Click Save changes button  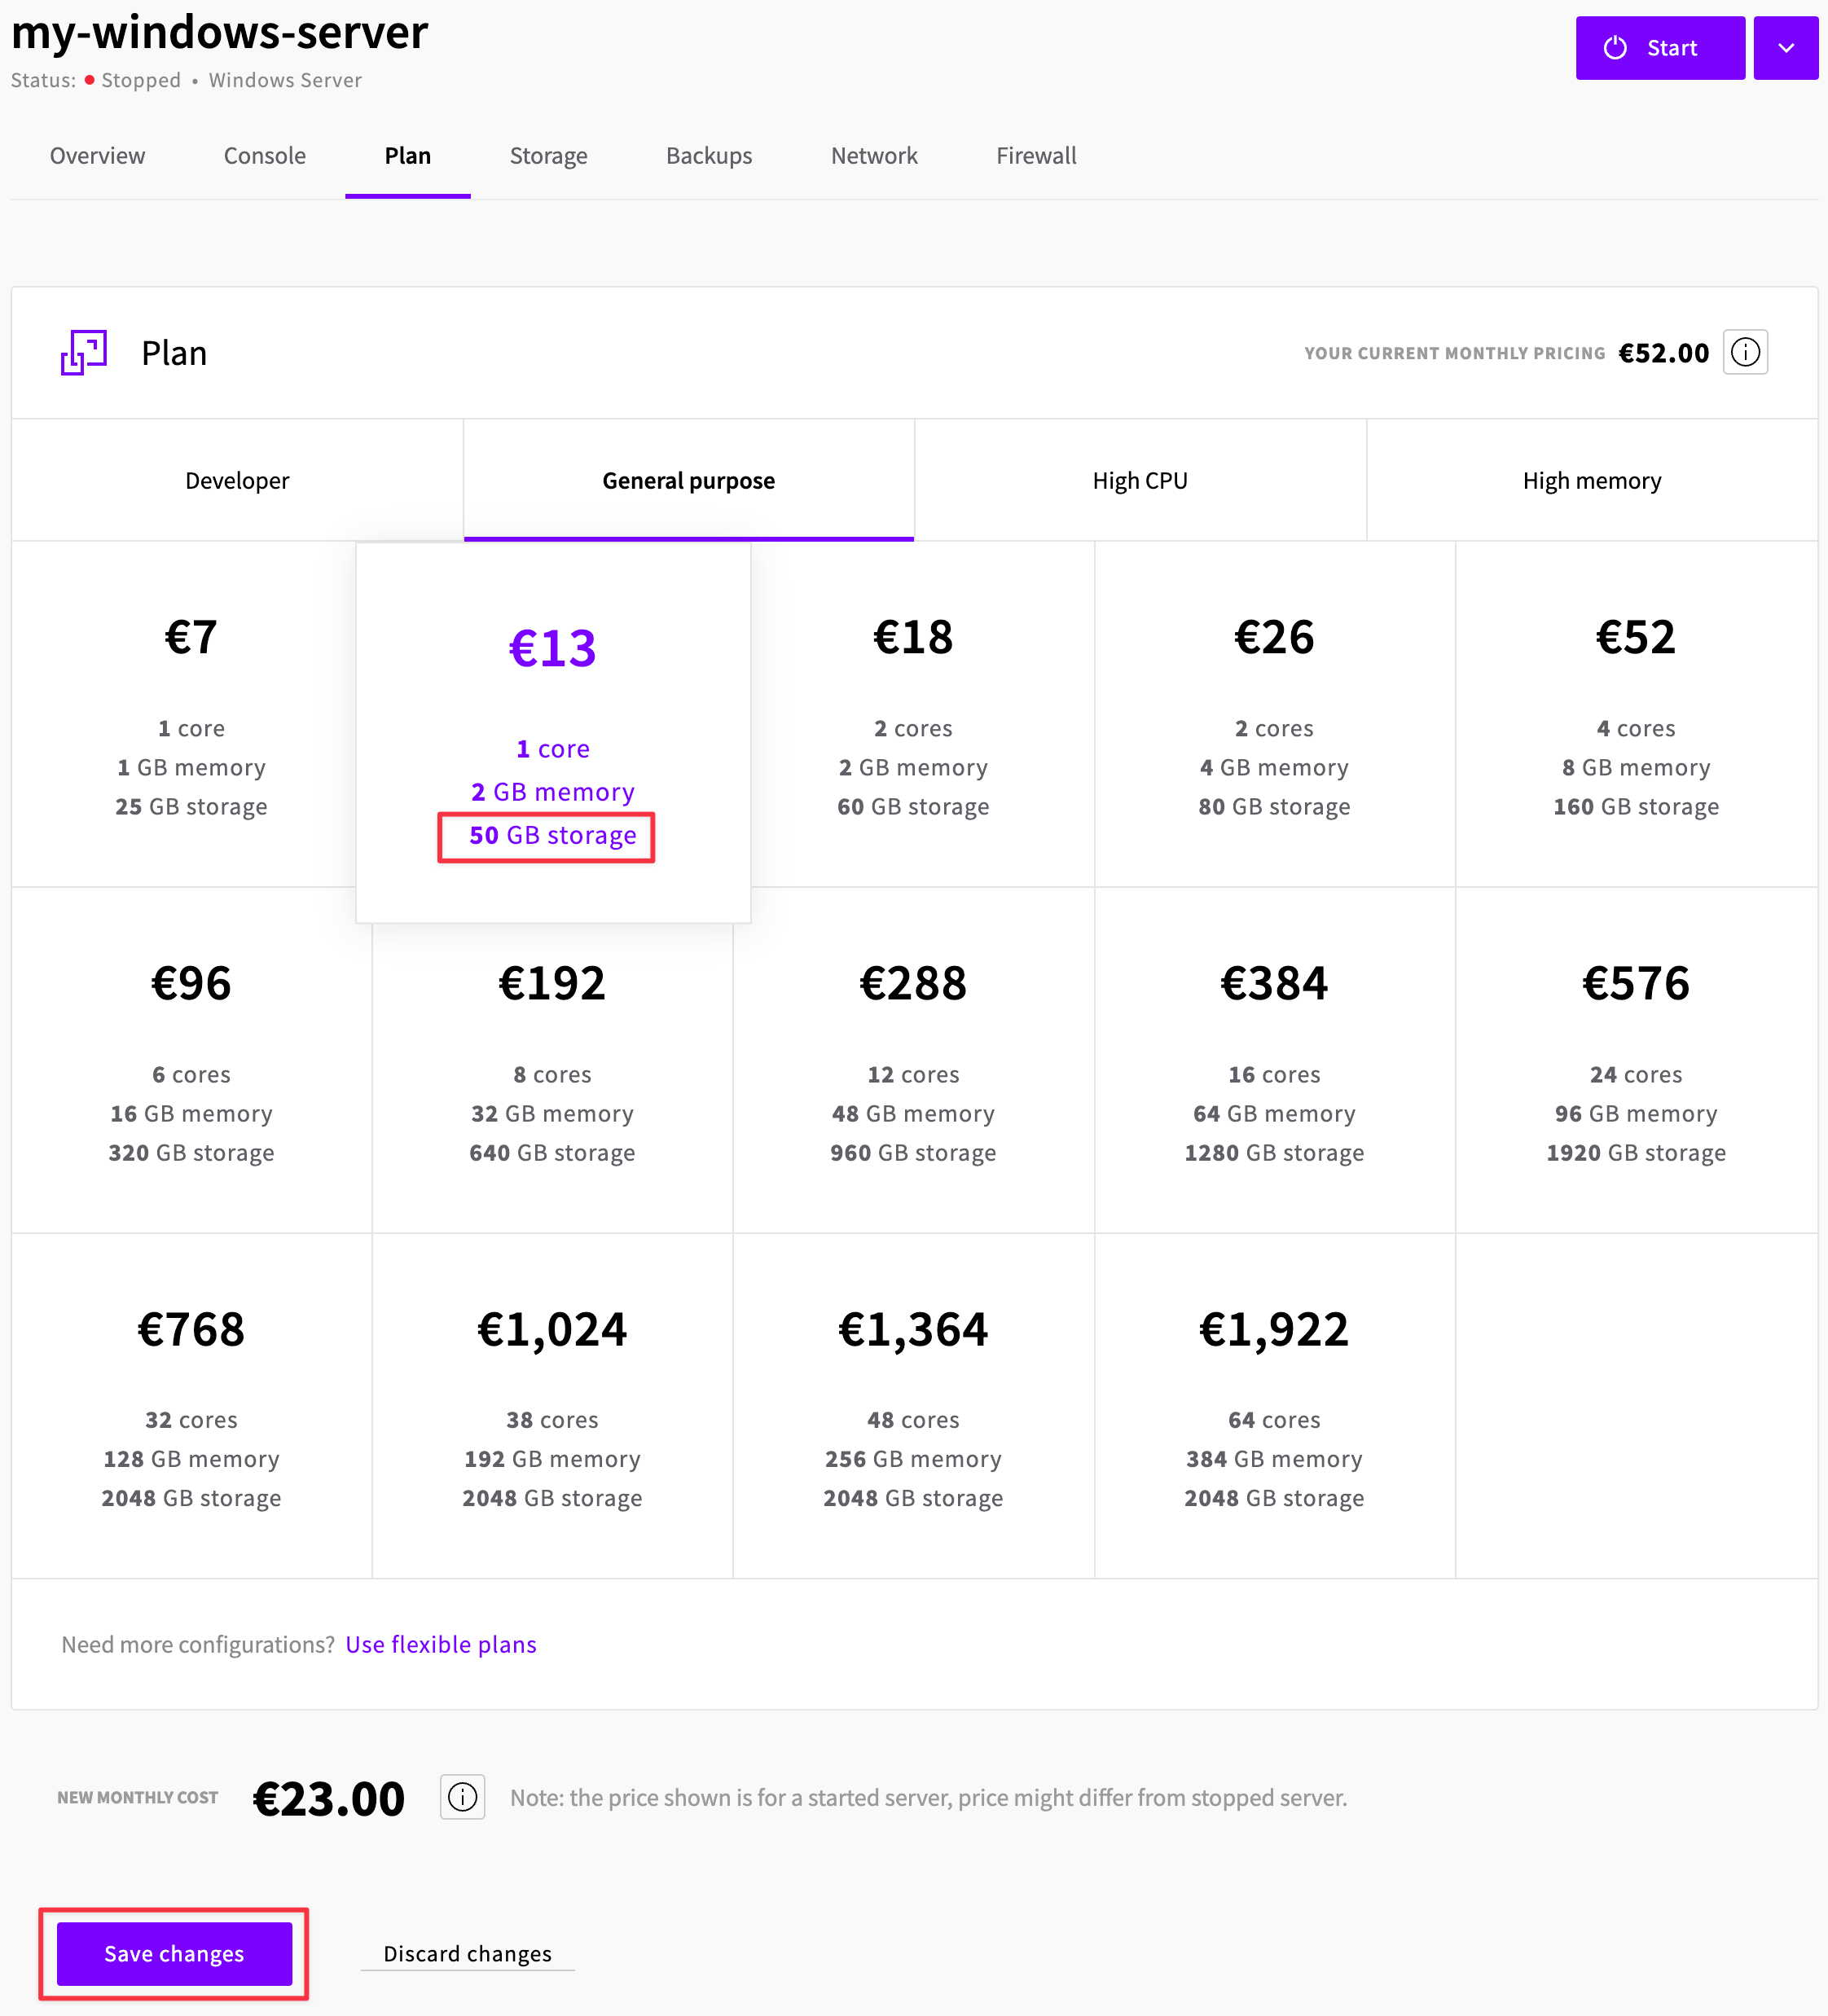[174, 1953]
